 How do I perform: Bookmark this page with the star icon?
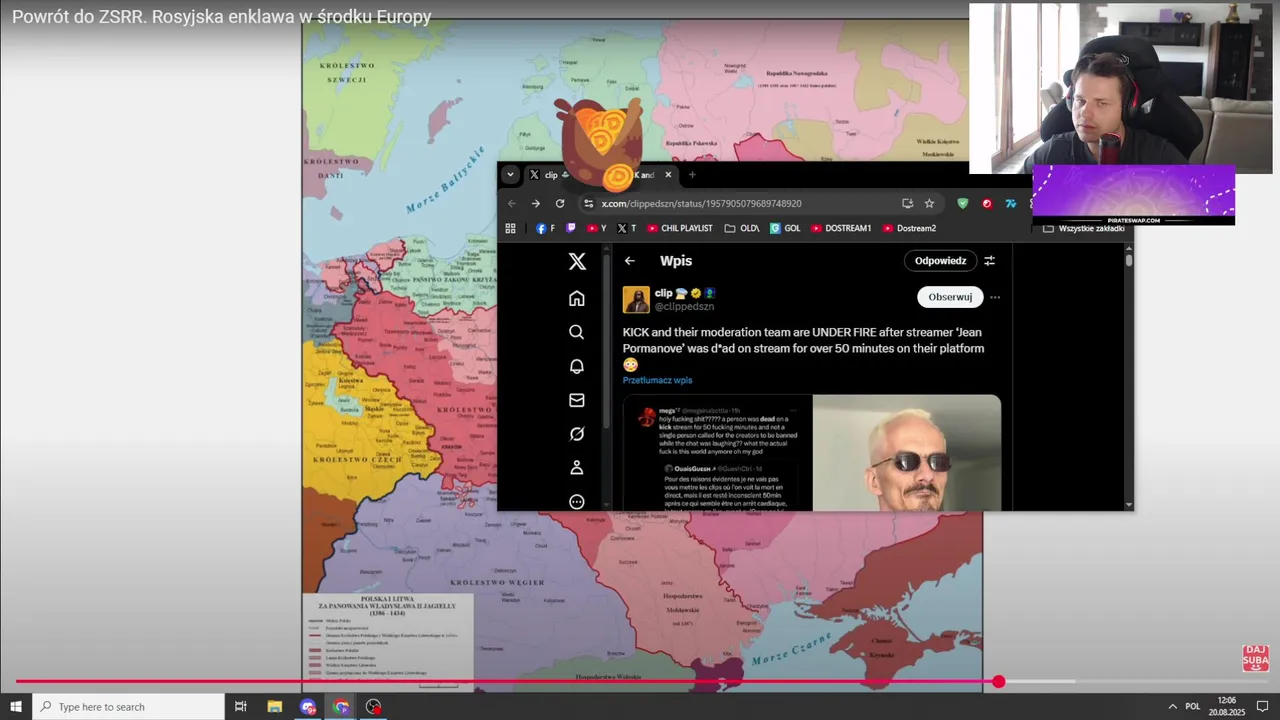click(x=929, y=203)
